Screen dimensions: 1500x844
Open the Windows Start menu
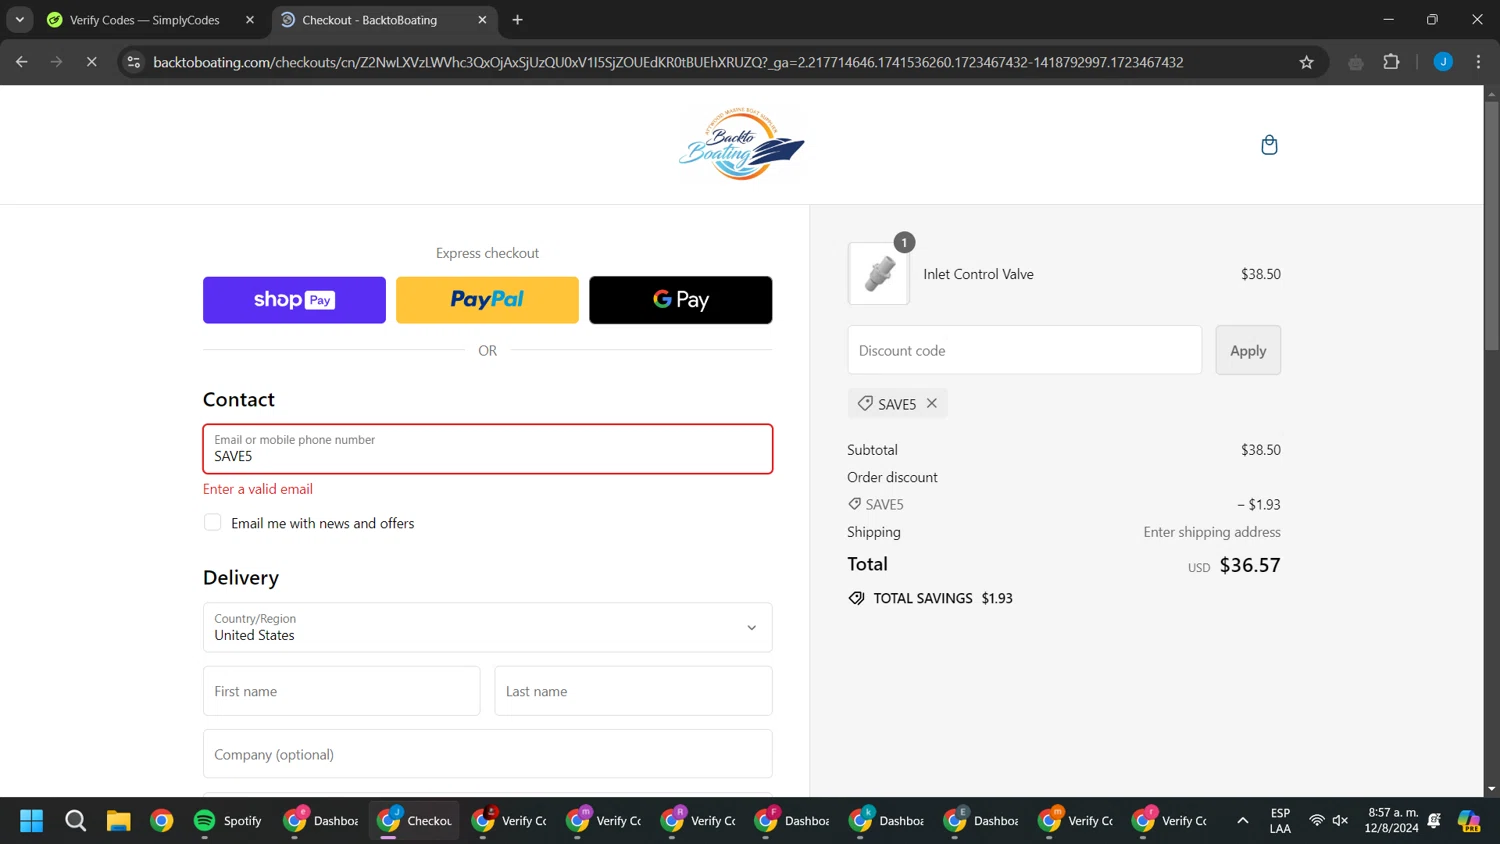point(31,821)
